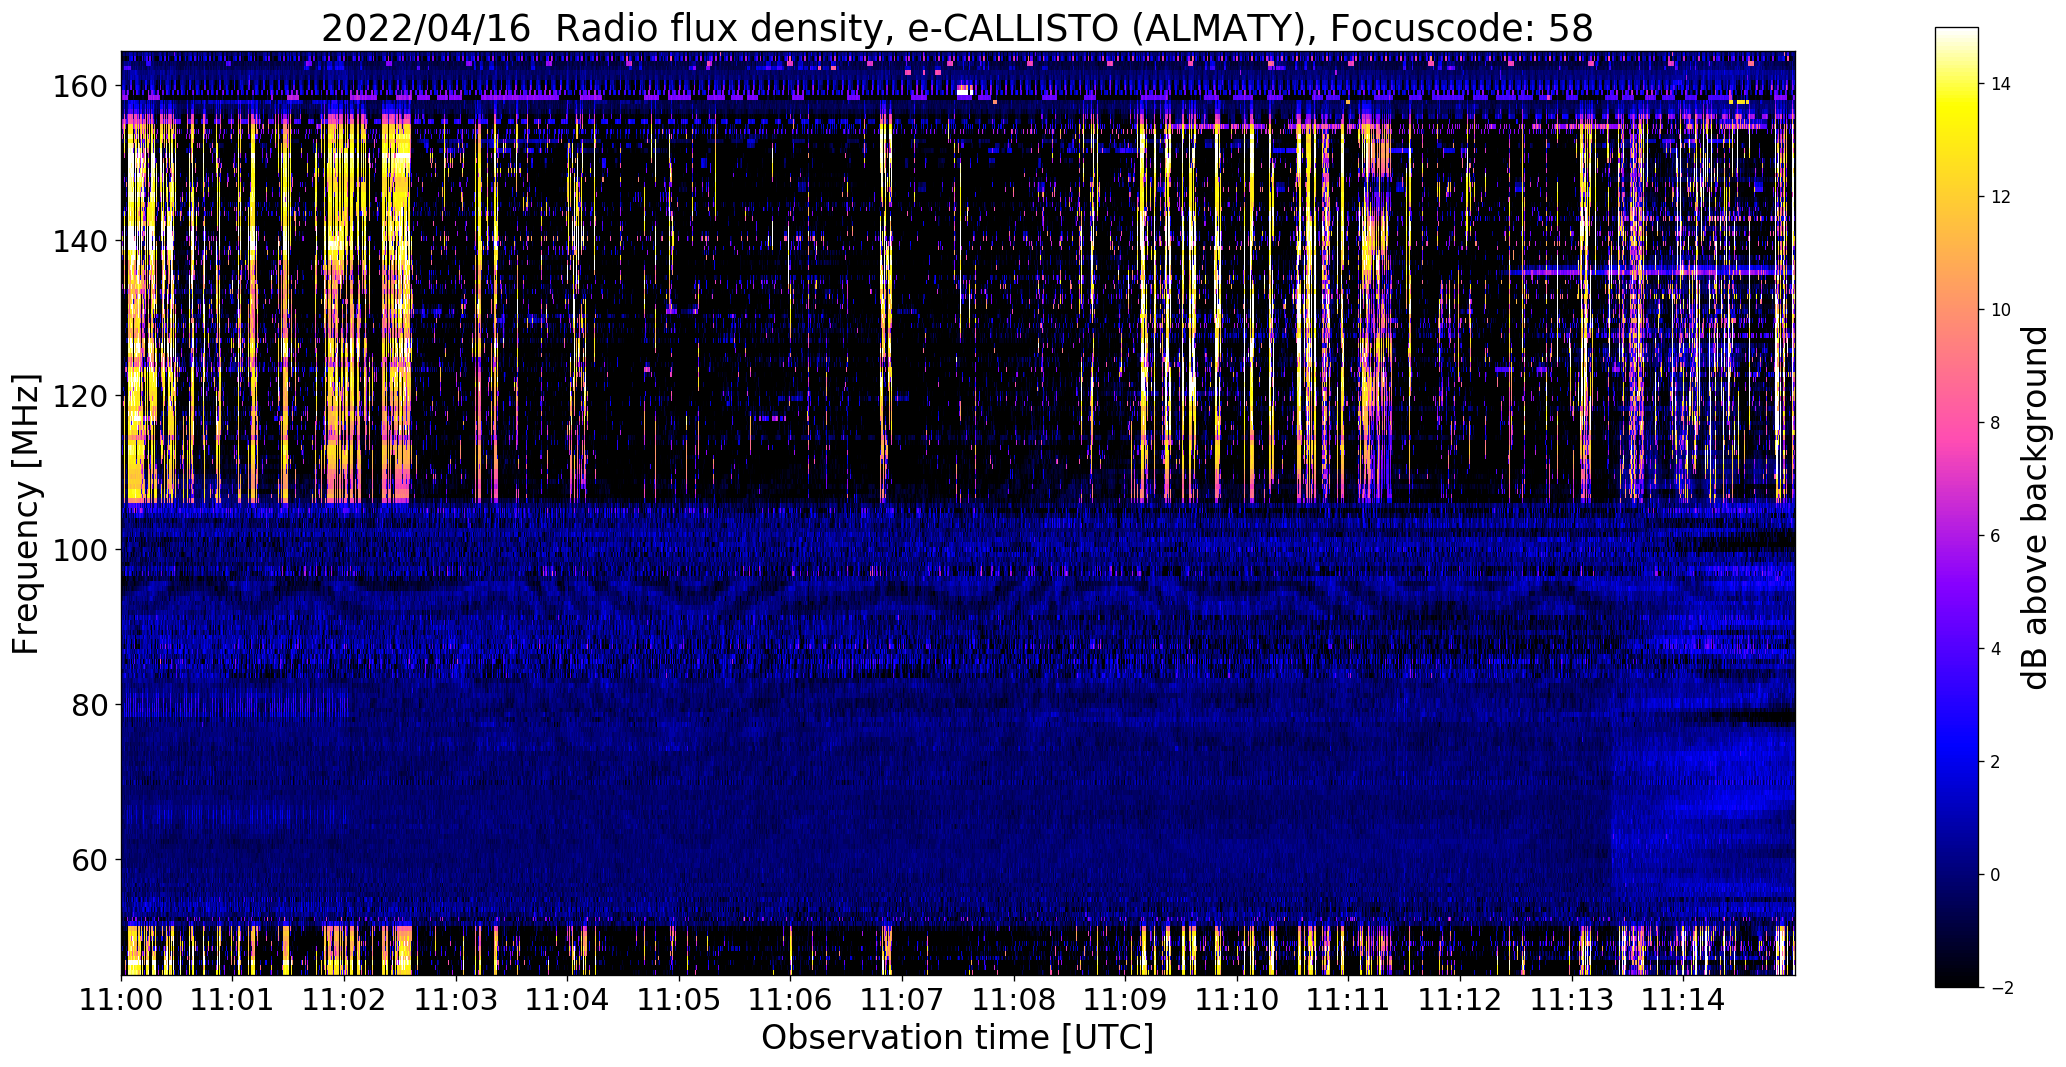Click the 'Frequency [MHz]' y-axis label
This screenshot has height=1067, width=2066.
pyautogui.click(x=26, y=514)
